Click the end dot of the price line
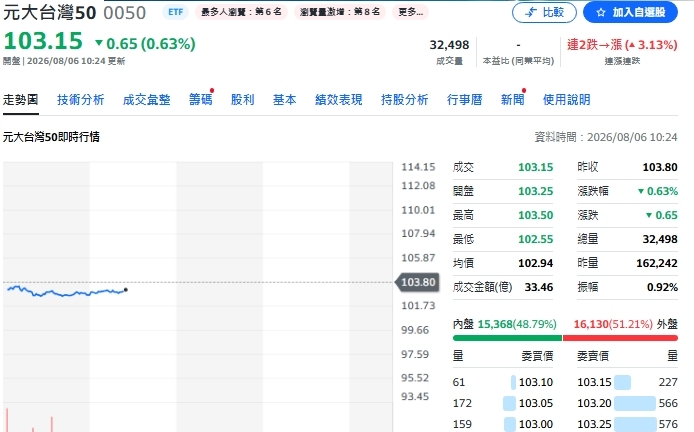Viewport: 694px width, 432px height. [x=126, y=290]
